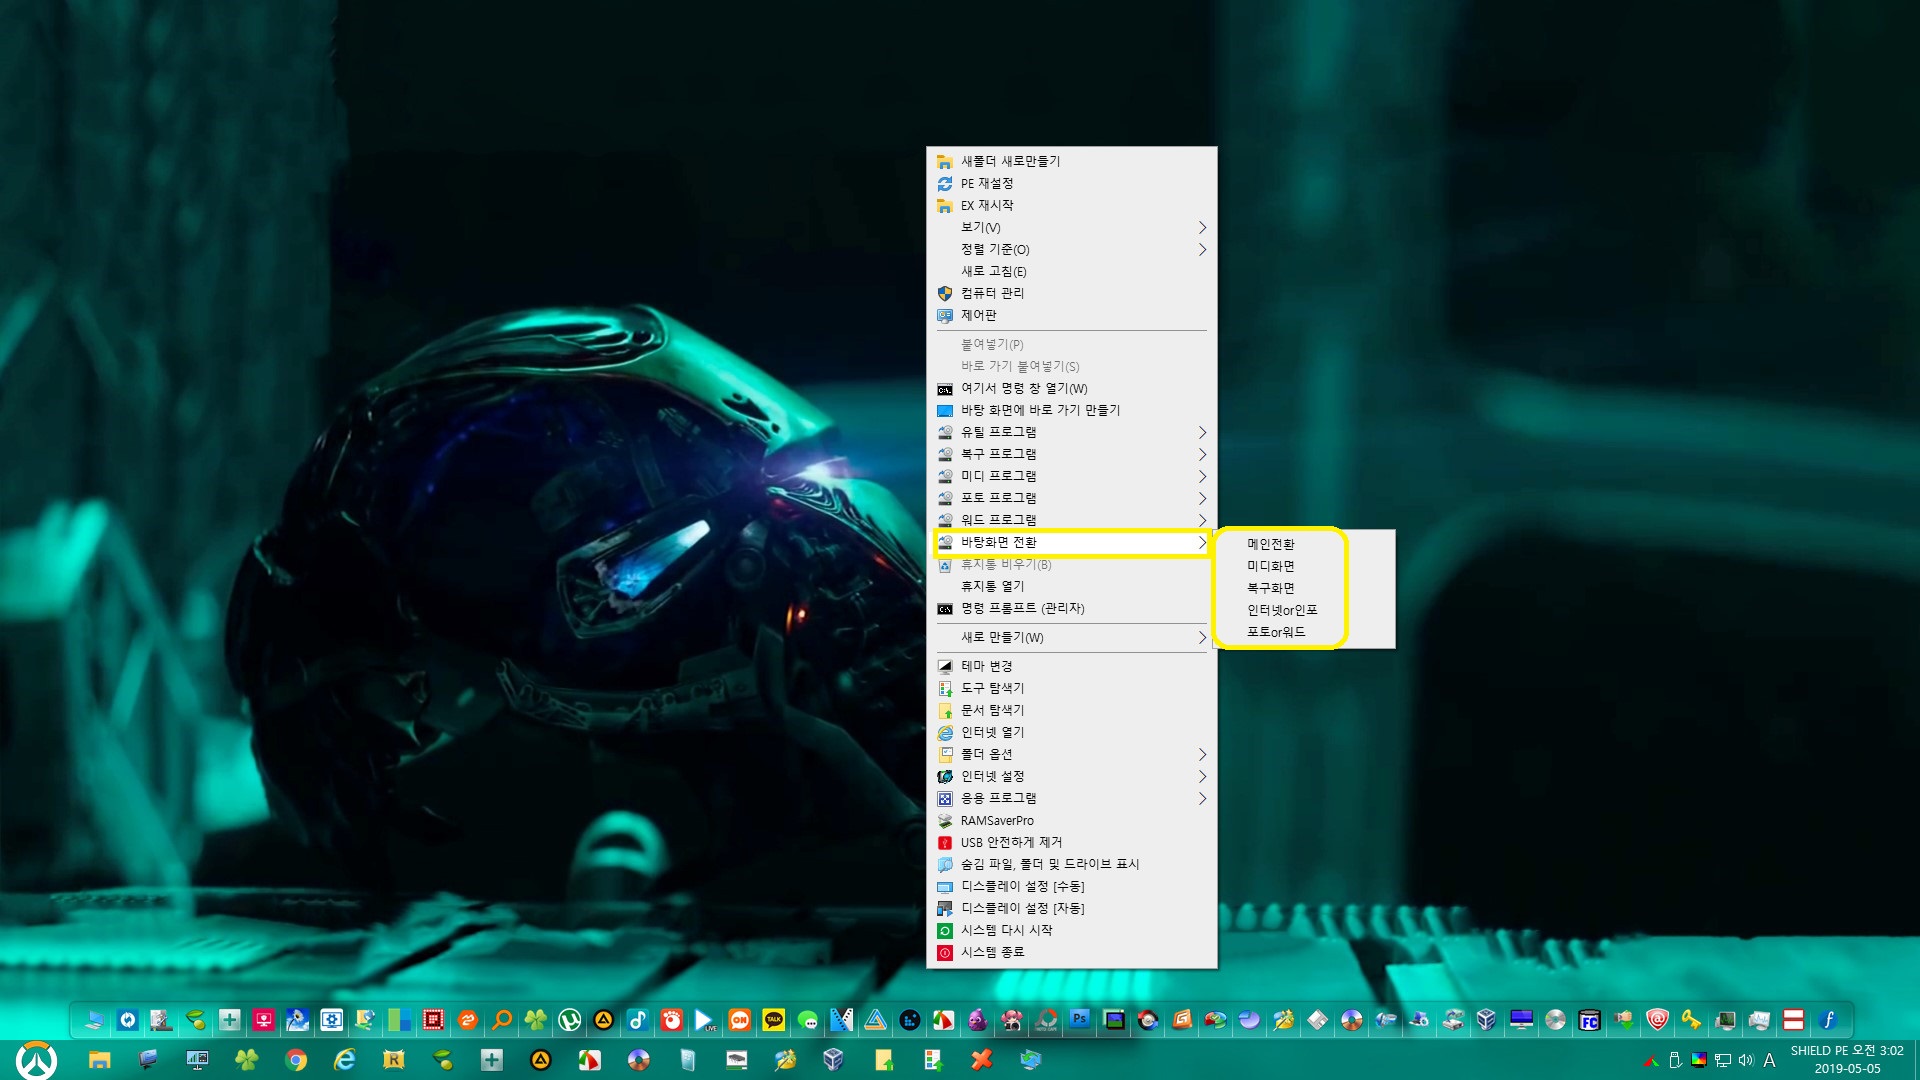Choose 메인전환 in the submenu
This screenshot has height=1080, width=1920.
coord(1304,544)
